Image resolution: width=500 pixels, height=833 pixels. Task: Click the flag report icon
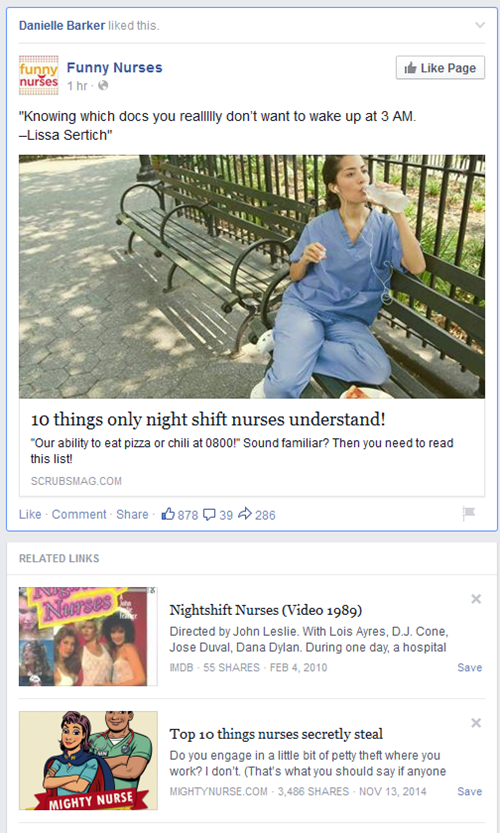pyautogui.click(x=469, y=513)
